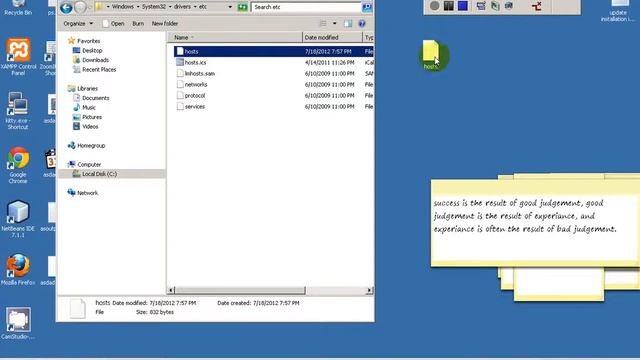Open Desktop in Favorites
The width and height of the screenshot is (640, 360).
click(x=87, y=51)
